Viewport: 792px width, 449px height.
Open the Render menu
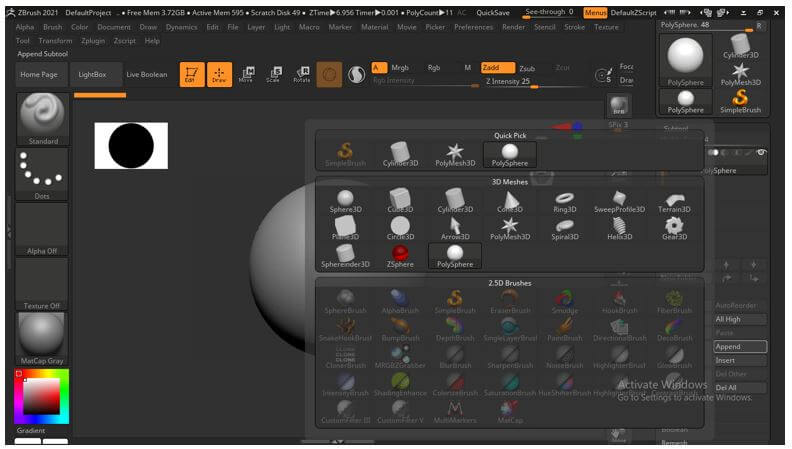click(x=513, y=27)
